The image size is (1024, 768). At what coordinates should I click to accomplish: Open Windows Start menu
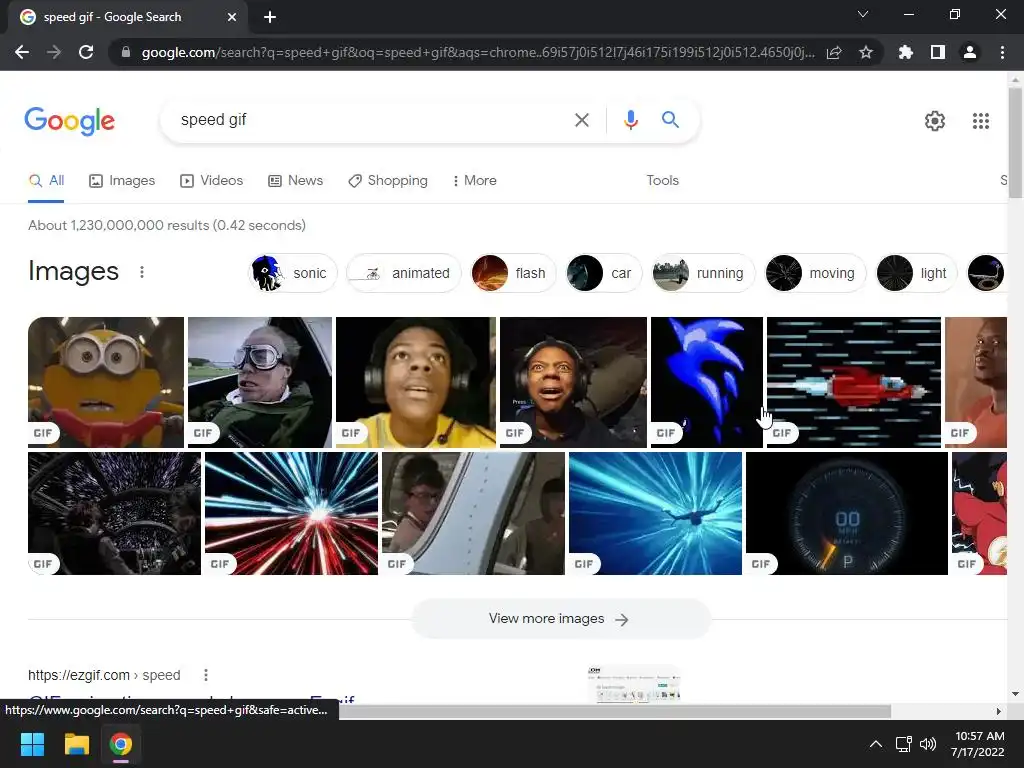pyautogui.click(x=32, y=744)
